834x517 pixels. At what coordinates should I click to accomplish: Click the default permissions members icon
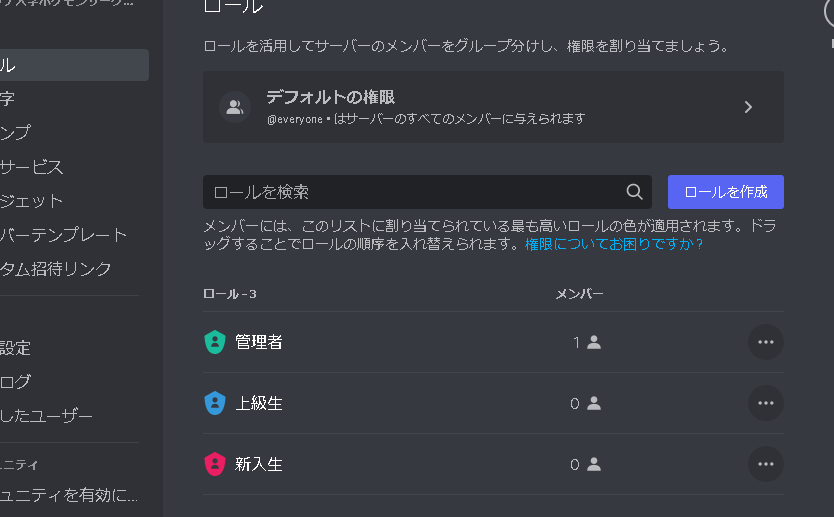(235, 107)
